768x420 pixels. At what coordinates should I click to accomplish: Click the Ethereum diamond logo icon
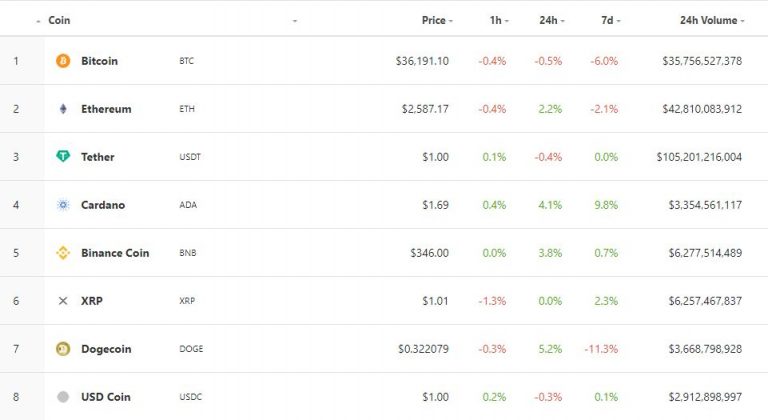pyautogui.click(x=63, y=109)
